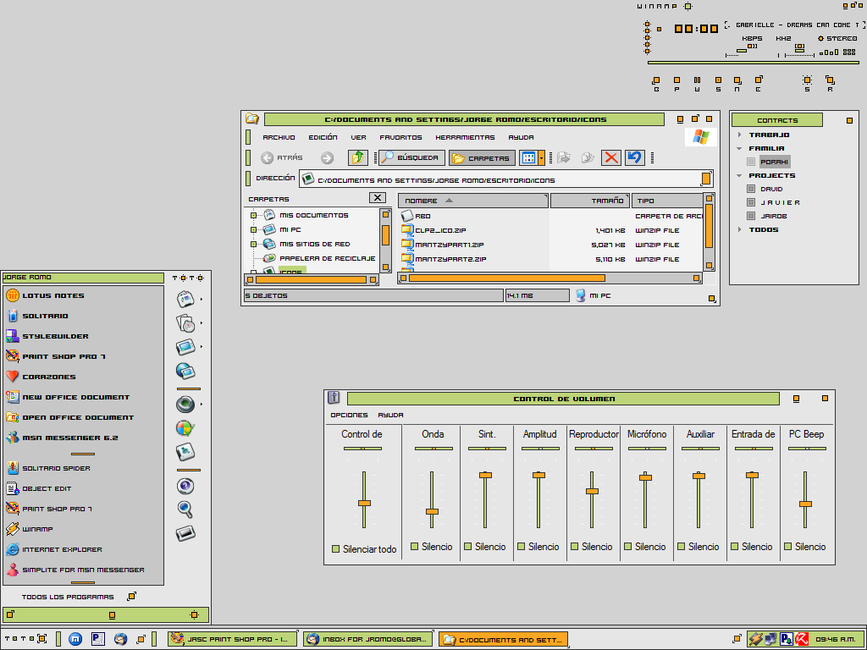Click the Control de master volume slider handle
This screenshot has height=650, width=867.
pos(364,503)
